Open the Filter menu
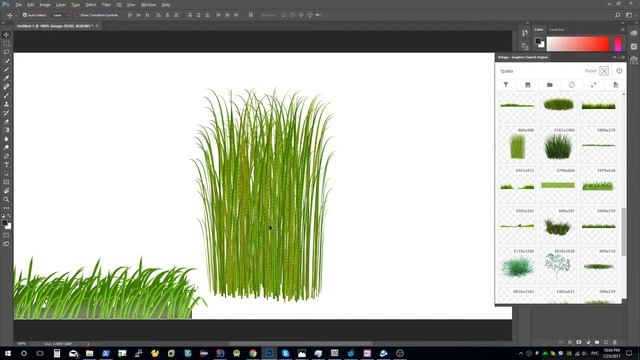Screen dimensions: 640x360 click(106, 4)
